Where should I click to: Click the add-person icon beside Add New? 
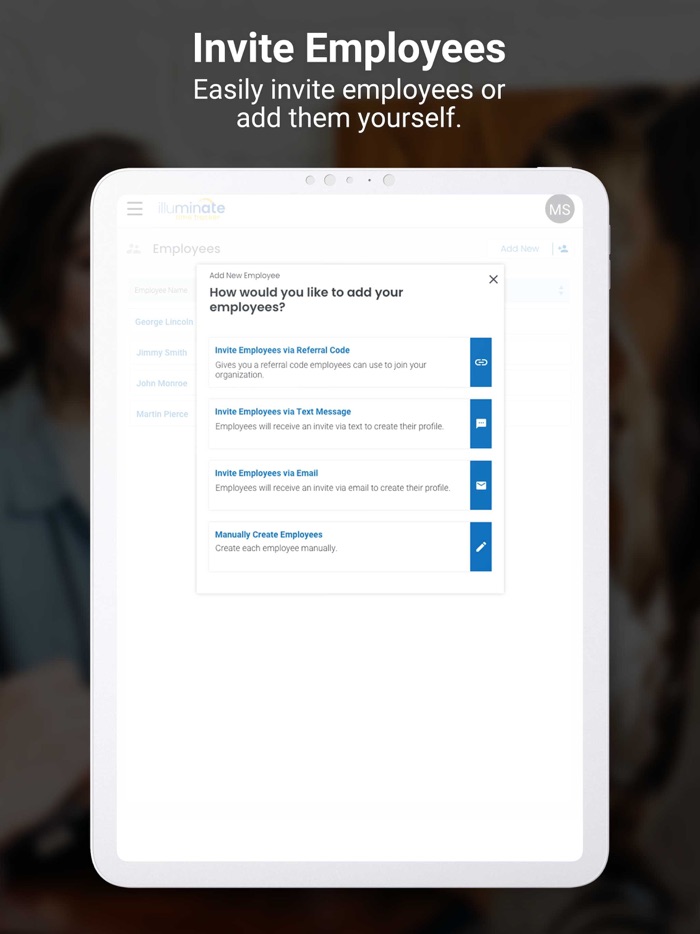click(x=563, y=248)
